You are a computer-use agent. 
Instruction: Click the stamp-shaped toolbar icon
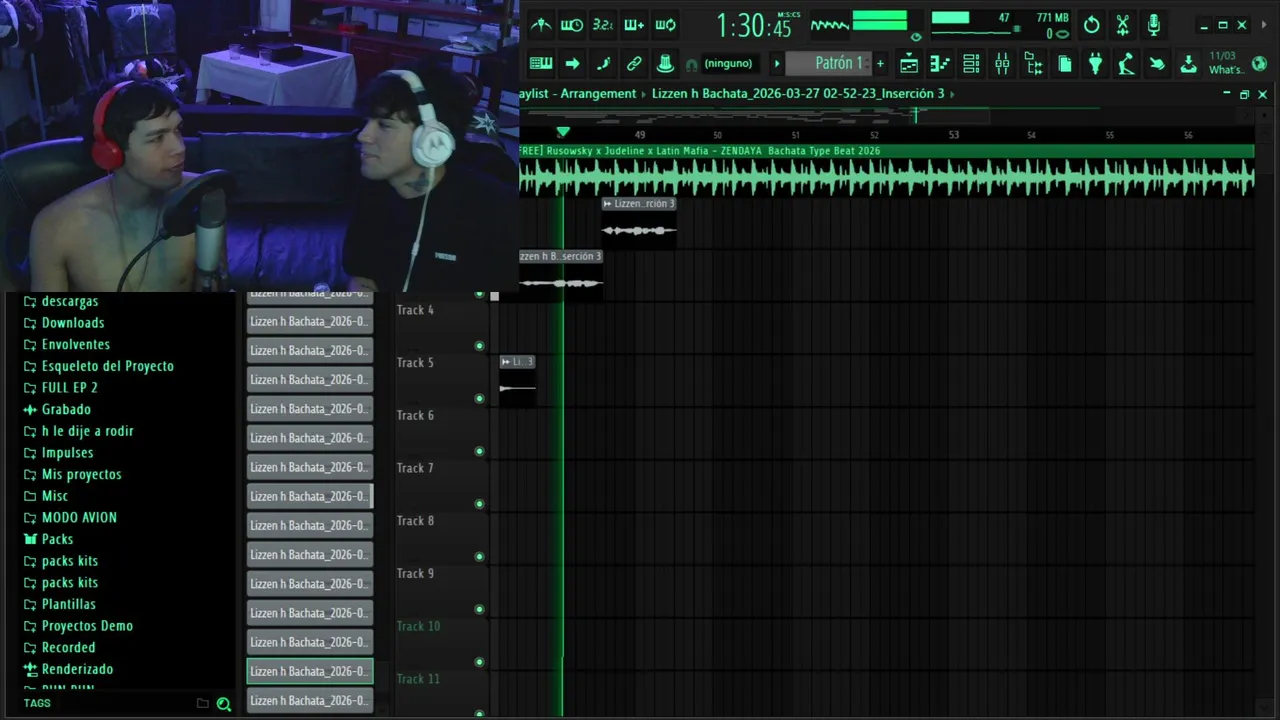tap(665, 63)
